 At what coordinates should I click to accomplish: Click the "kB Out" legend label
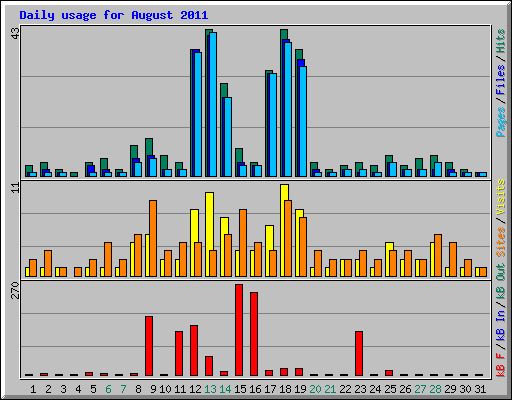[500, 281]
